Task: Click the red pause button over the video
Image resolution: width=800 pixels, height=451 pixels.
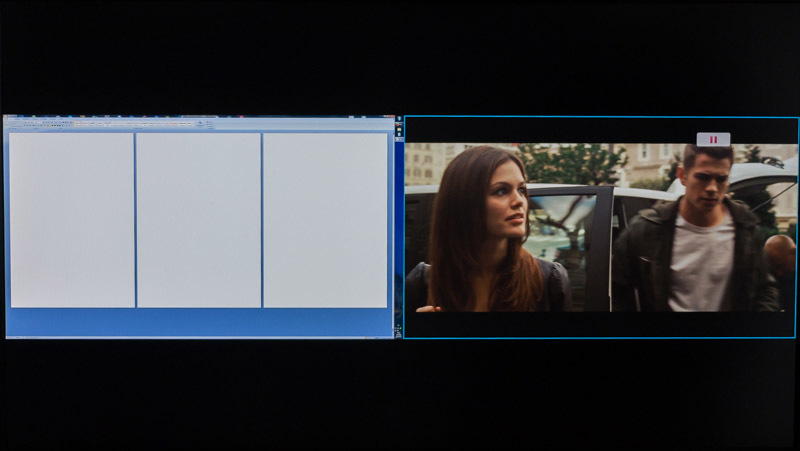Action: coord(713,139)
